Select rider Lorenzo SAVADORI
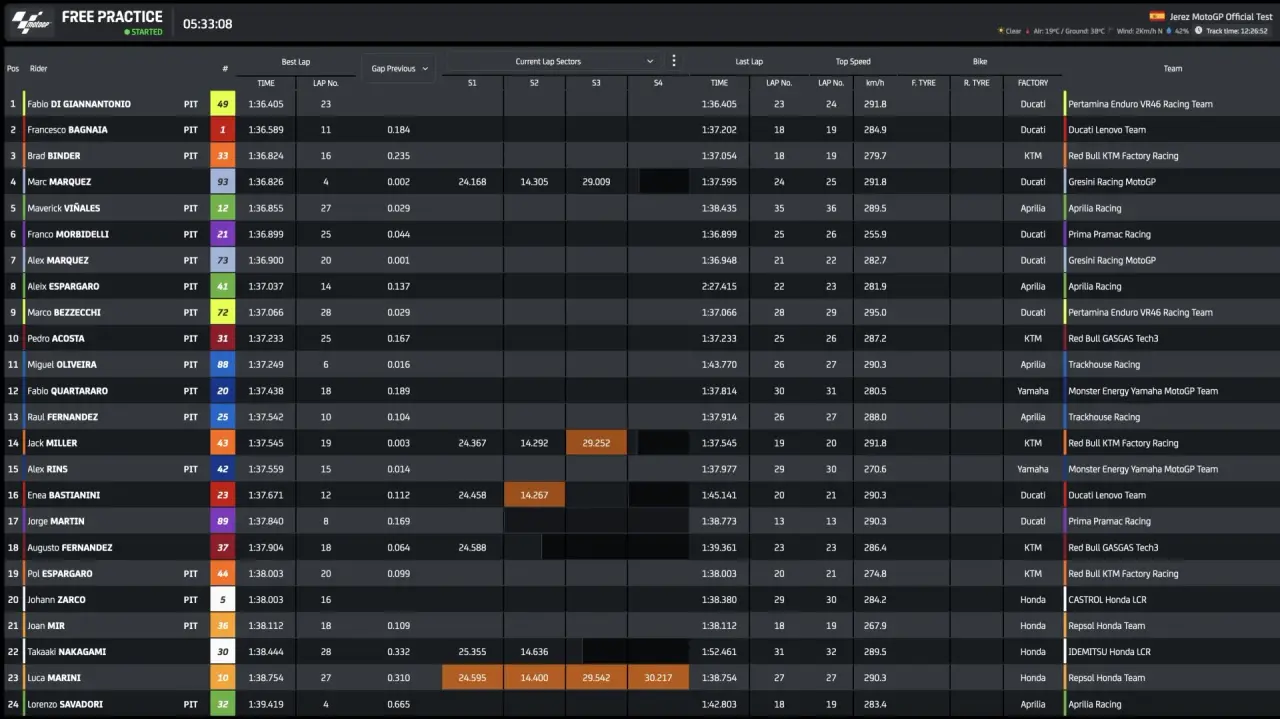 (x=65, y=704)
